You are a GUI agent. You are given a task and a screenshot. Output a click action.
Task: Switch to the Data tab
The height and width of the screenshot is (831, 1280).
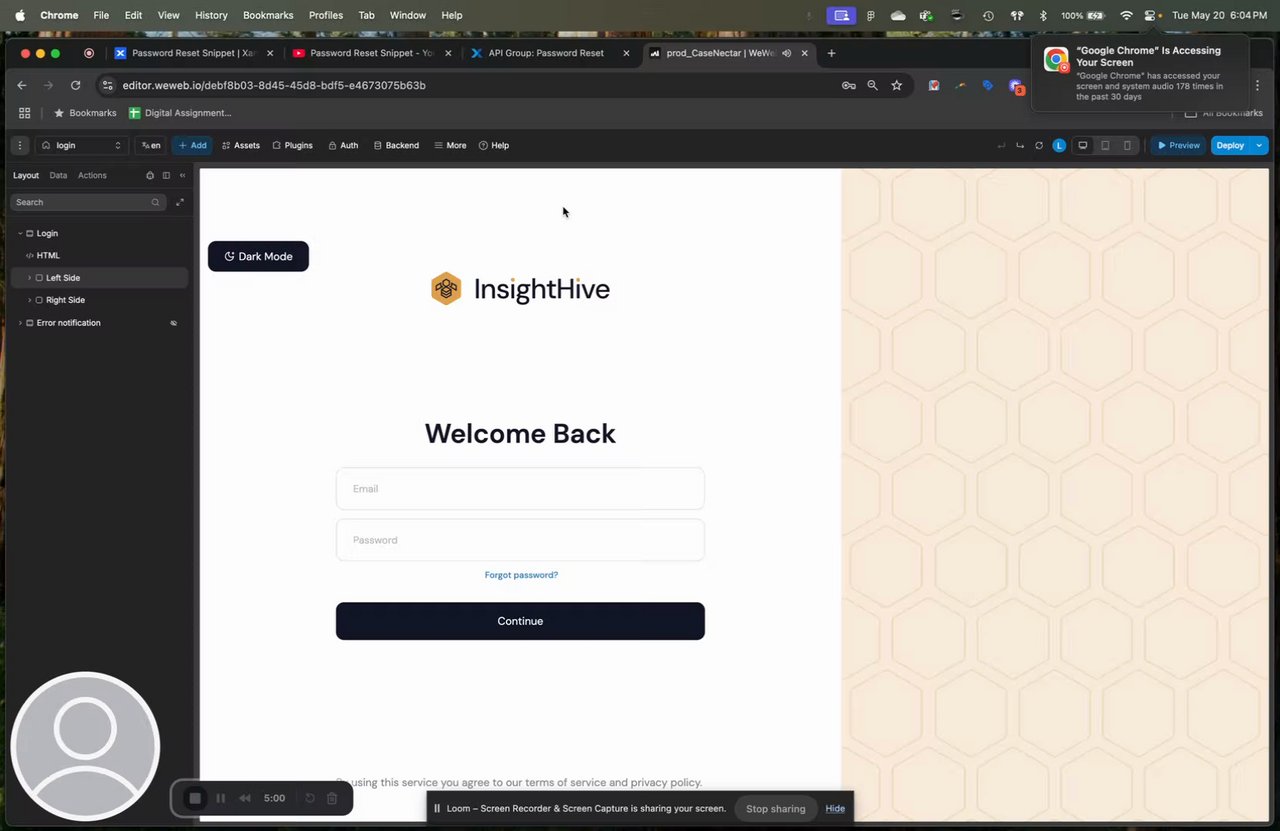click(x=58, y=175)
